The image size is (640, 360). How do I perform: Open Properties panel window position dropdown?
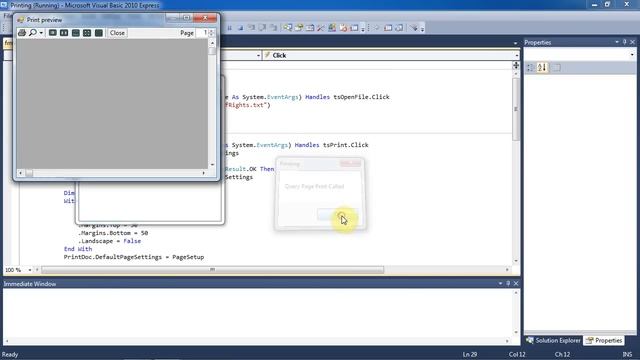tap(617, 42)
